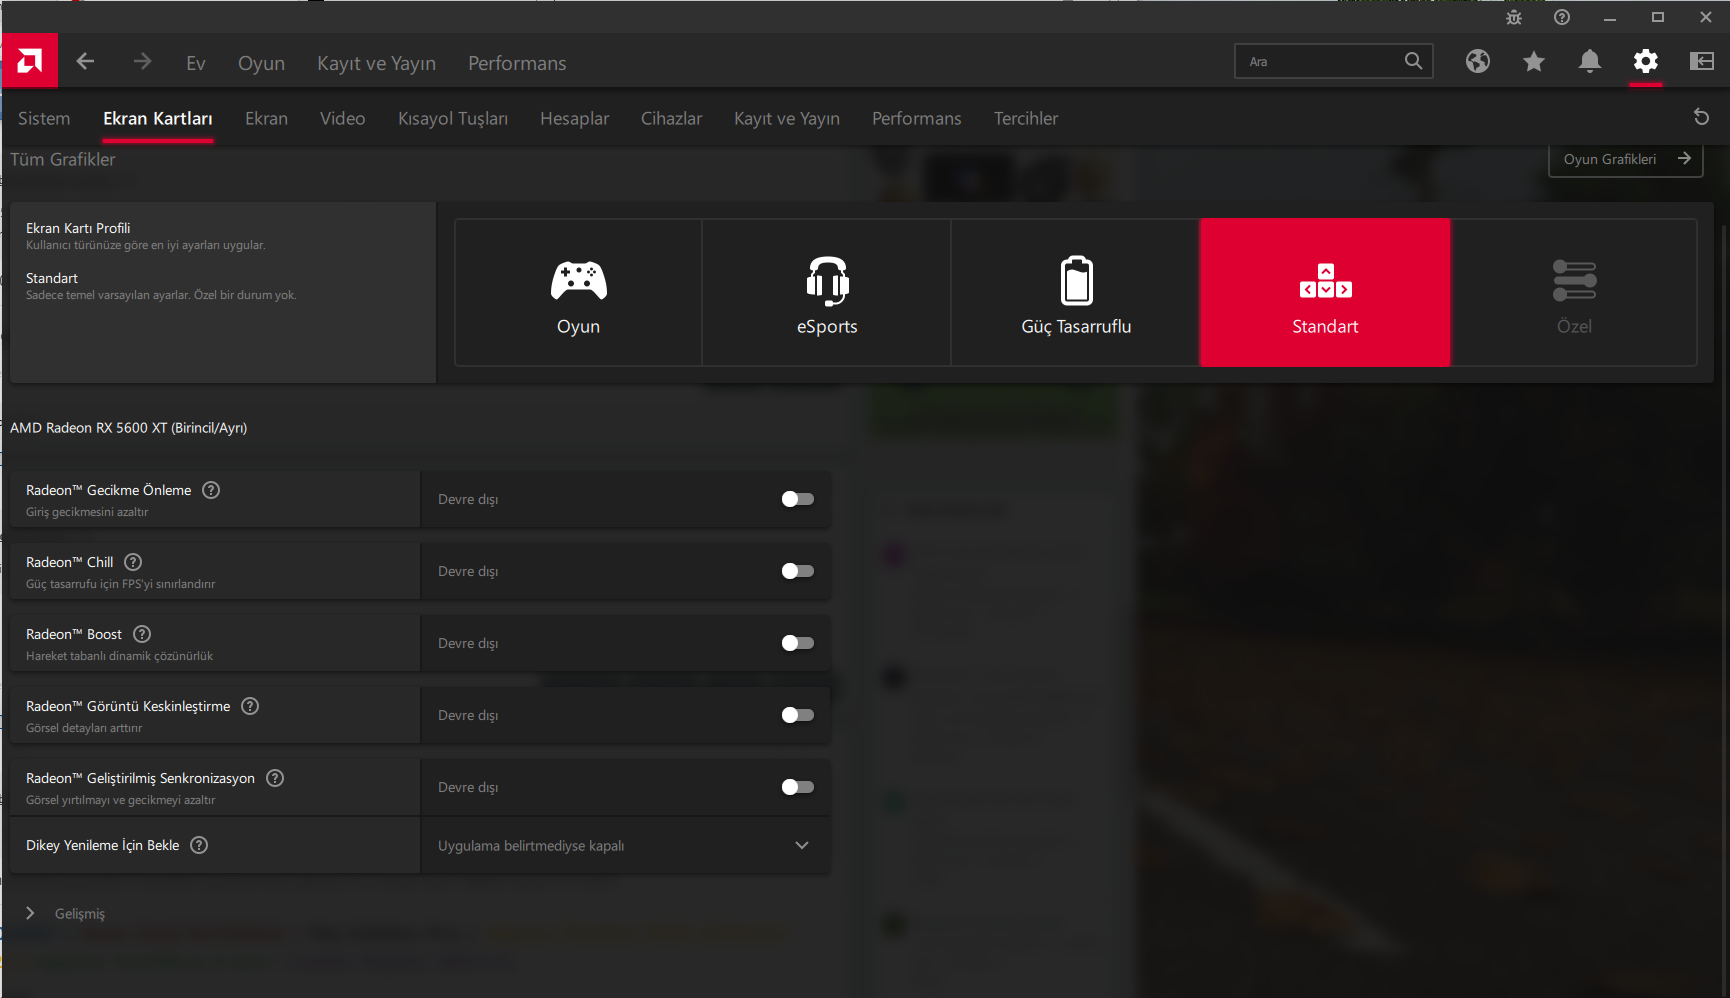1730x998 pixels.
Task: Open the bug report icon
Action: tap(1514, 17)
